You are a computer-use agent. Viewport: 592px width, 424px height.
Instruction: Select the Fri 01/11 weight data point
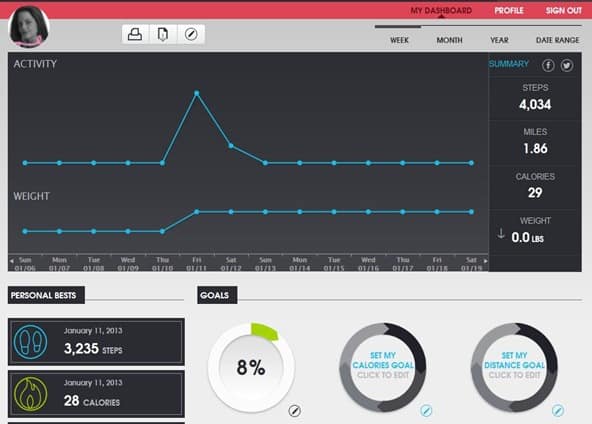click(x=197, y=212)
